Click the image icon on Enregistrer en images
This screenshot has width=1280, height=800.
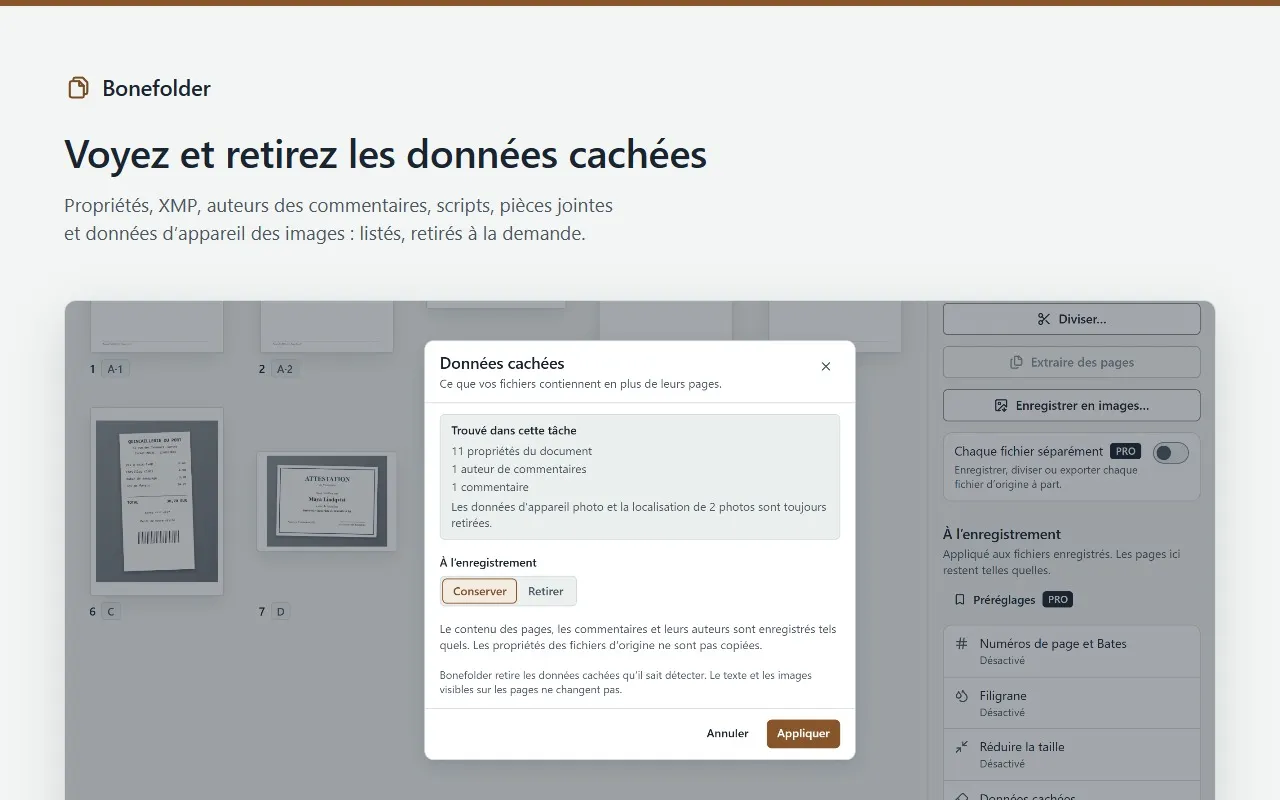[1001, 405]
